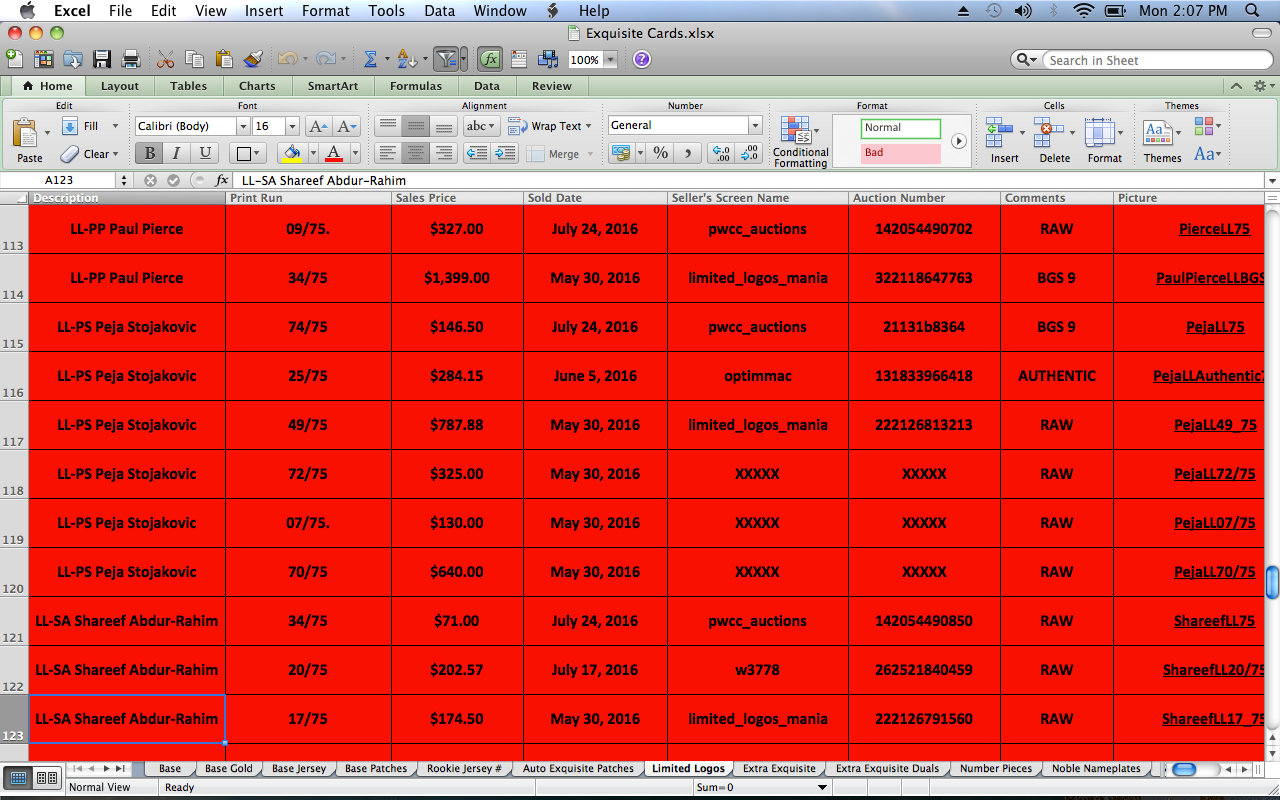1280x800 pixels.
Task: Click the AutoSum sigma icon
Action: click(370, 60)
